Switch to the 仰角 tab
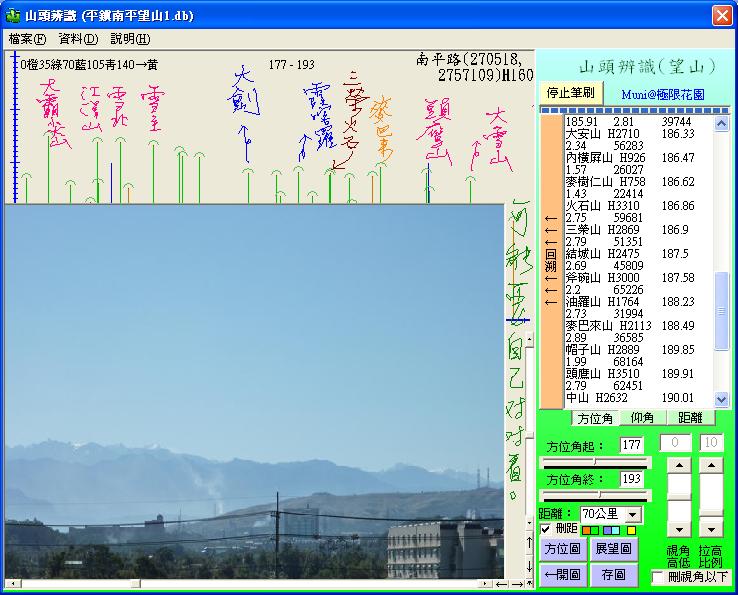 642,418
